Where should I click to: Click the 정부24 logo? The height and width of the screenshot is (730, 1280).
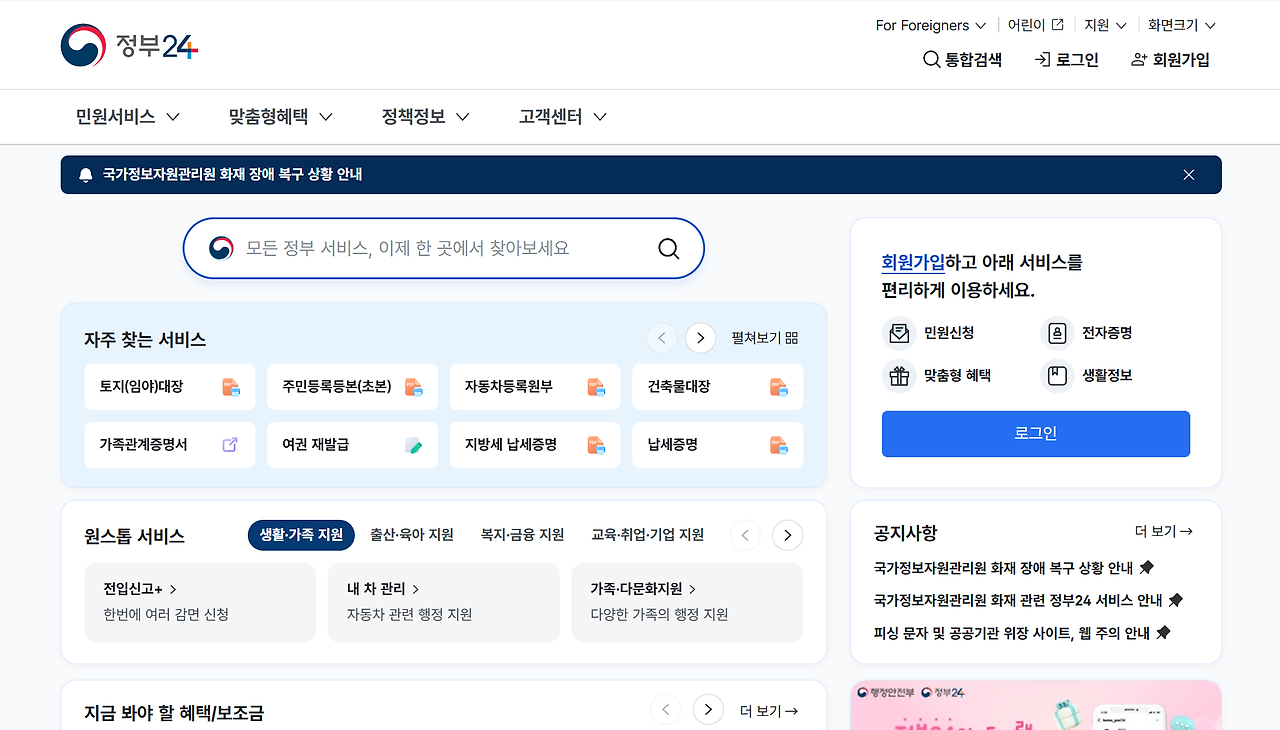point(129,46)
